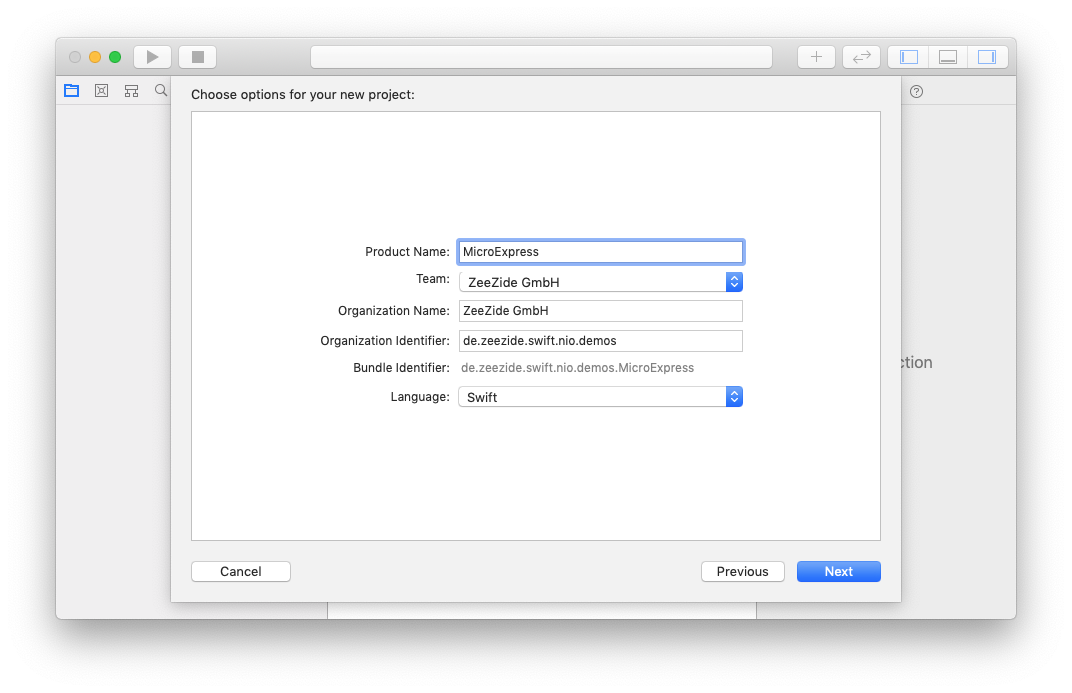1072x693 pixels.
Task: Open the Language dropdown showing Swift
Action: click(601, 396)
